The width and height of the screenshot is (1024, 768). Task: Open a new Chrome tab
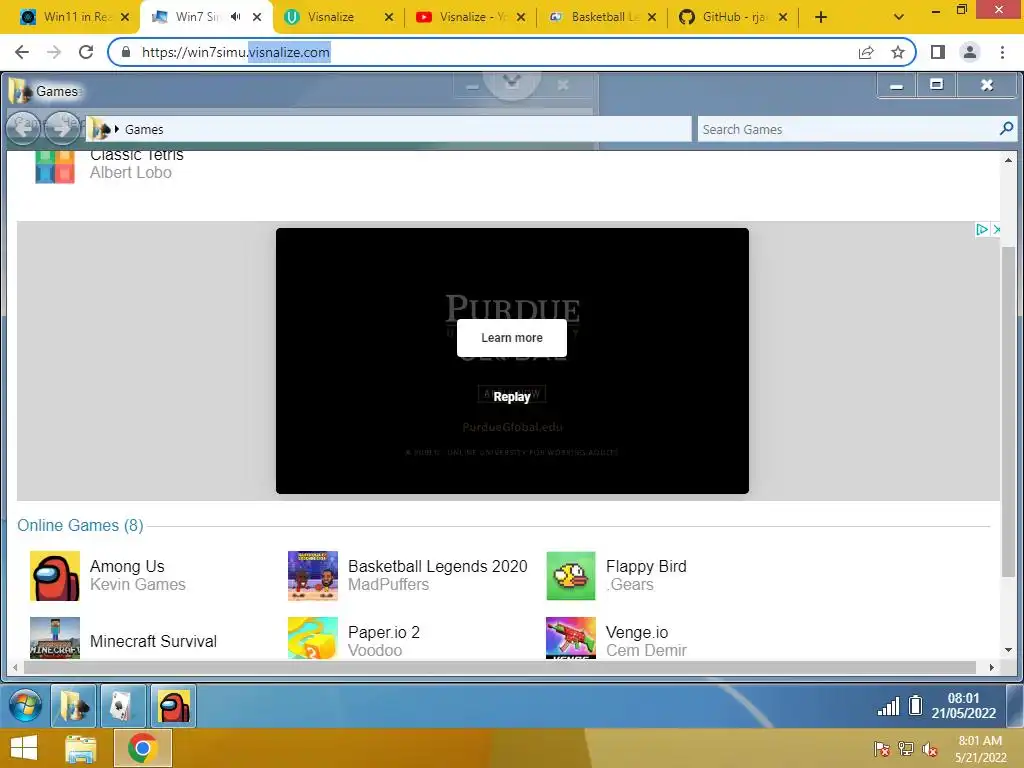coord(821,17)
